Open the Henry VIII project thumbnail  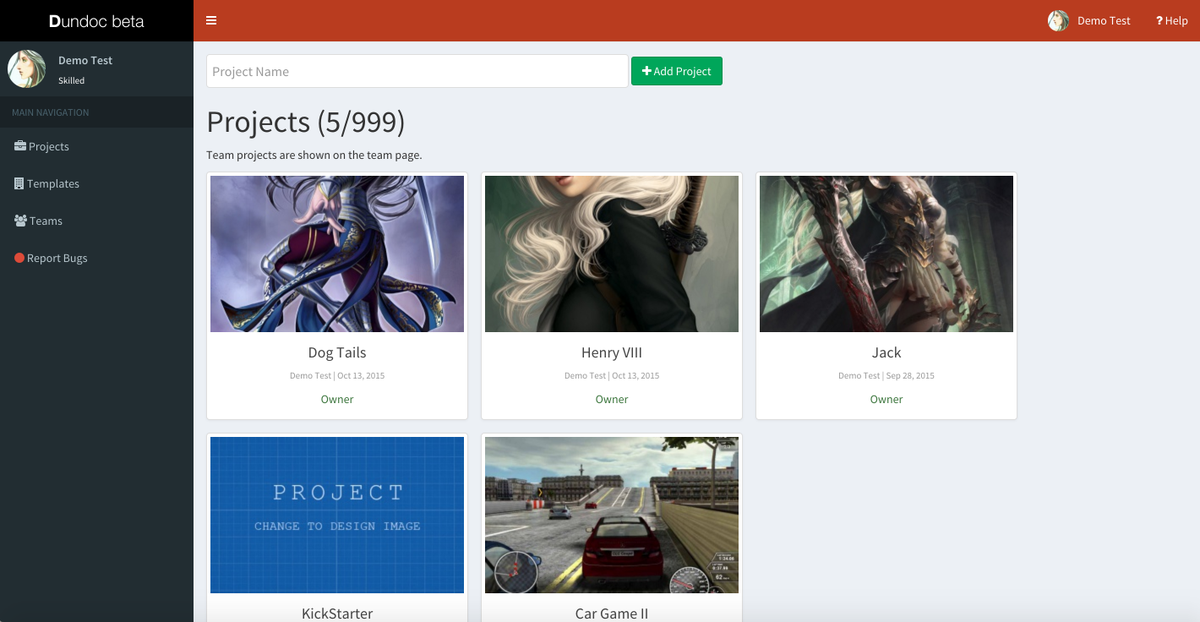coord(612,254)
